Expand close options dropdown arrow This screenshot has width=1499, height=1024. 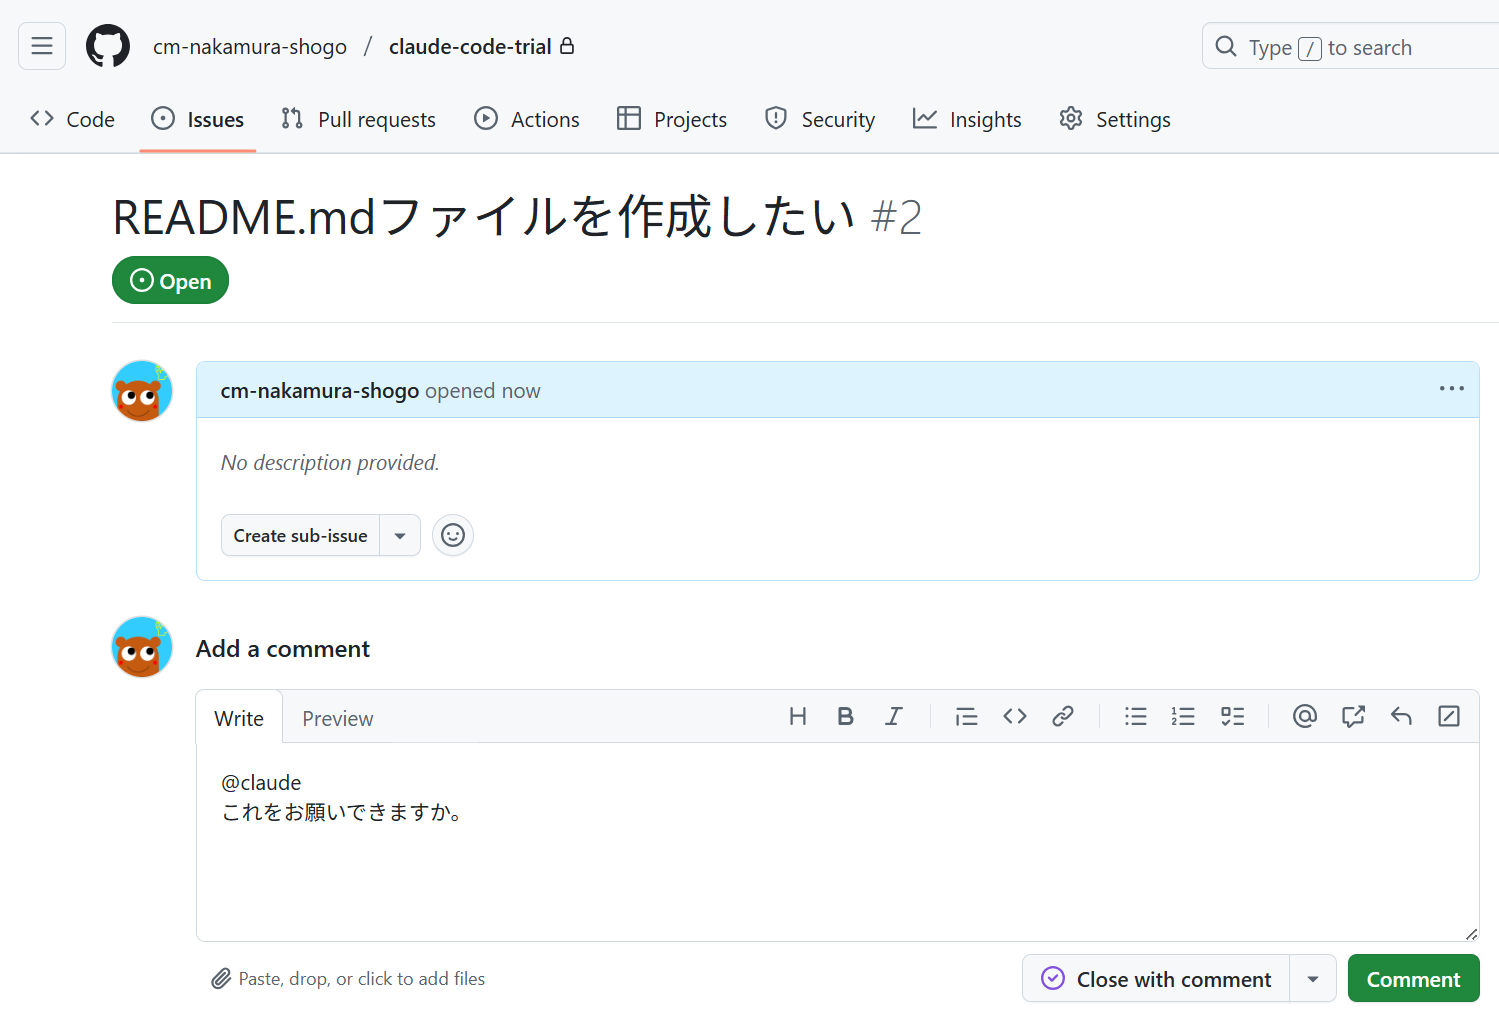pos(1313,978)
